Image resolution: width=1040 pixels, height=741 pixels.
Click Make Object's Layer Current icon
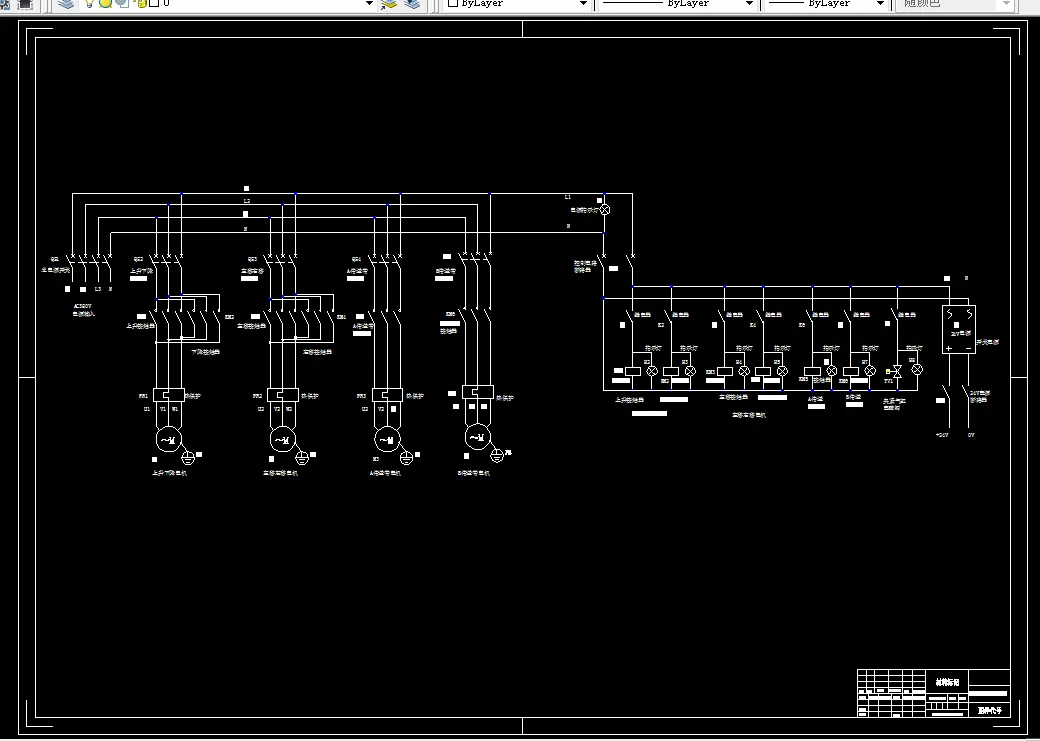click(389, 4)
